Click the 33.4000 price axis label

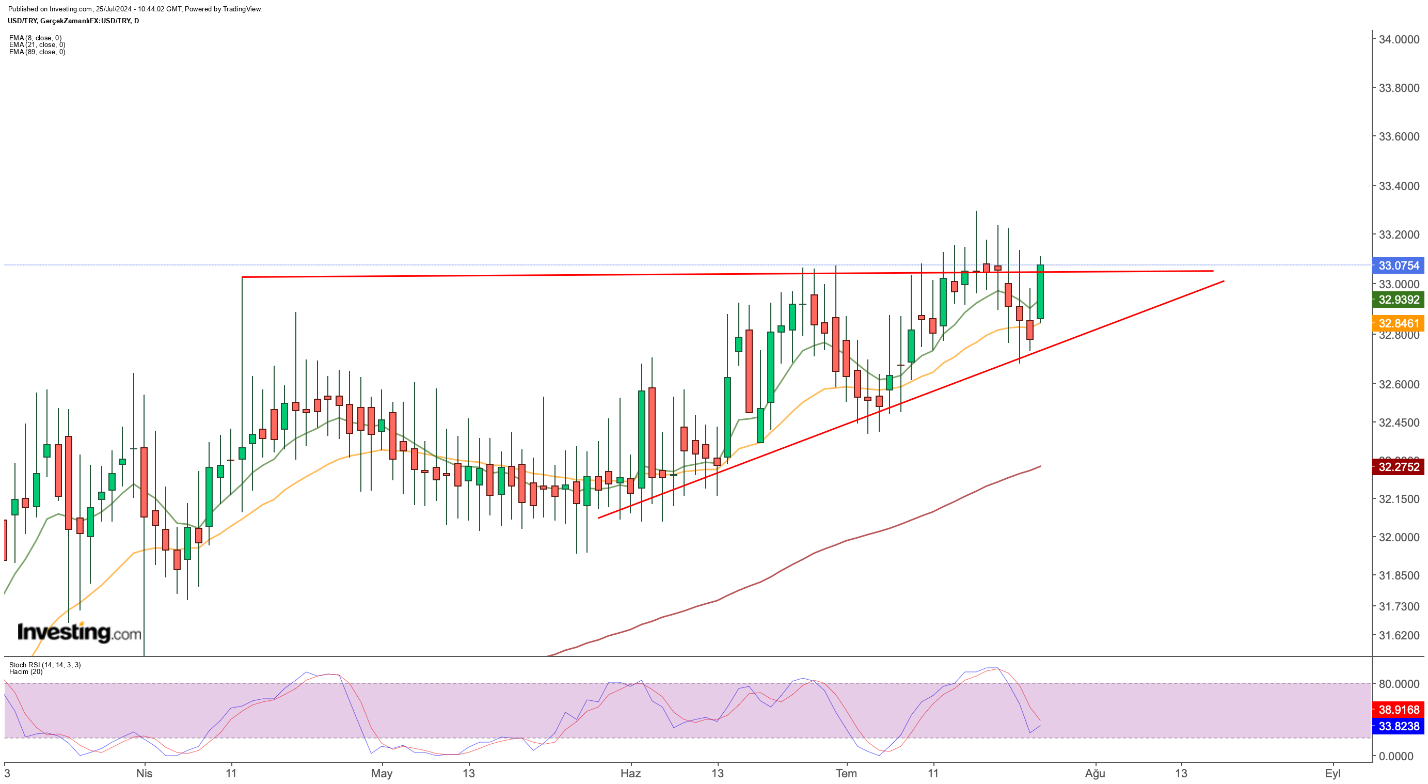(1400, 186)
